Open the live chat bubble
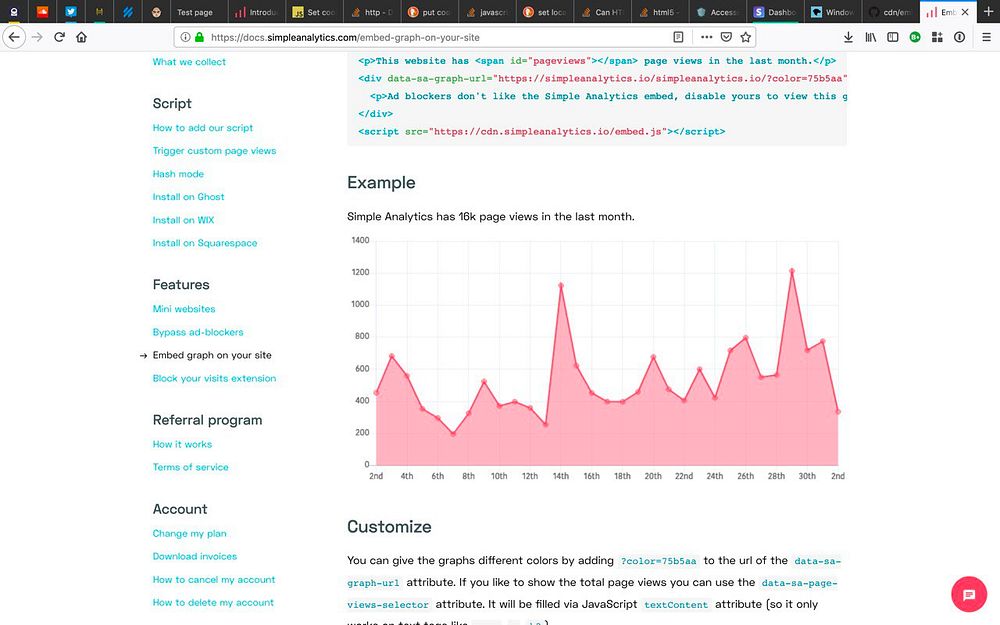 pyautogui.click(x=969, y=594)
